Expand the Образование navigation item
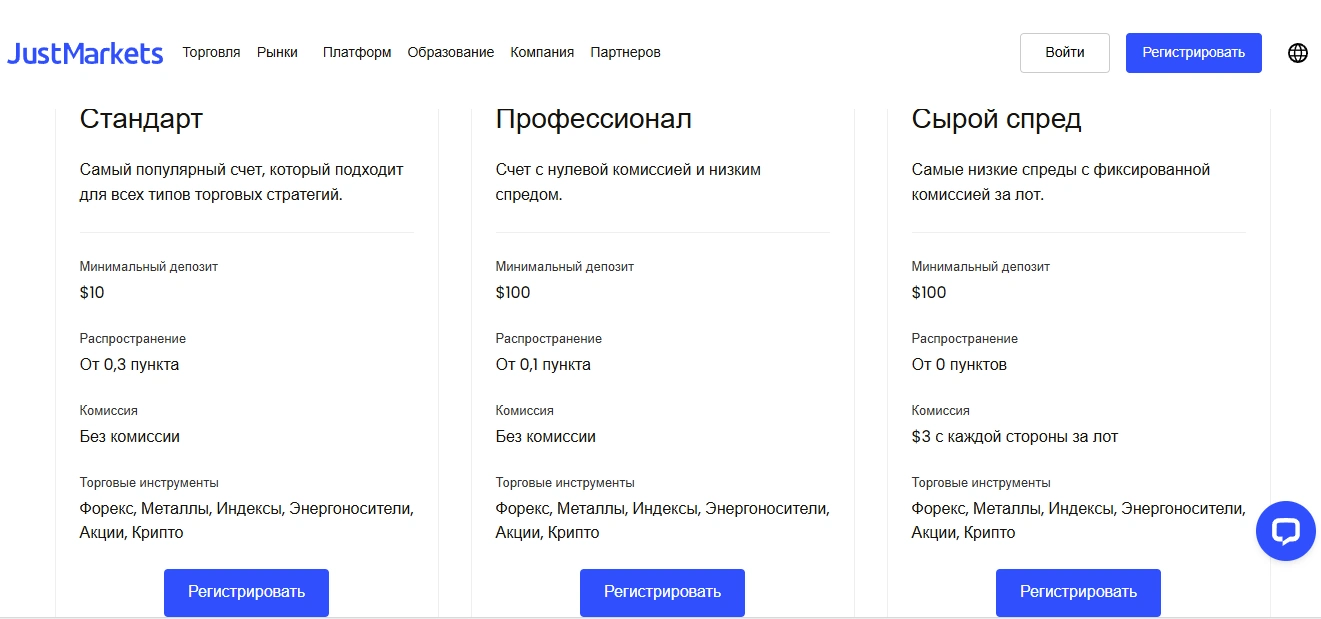Screen dimensions: 1321x619 point(450,52)
